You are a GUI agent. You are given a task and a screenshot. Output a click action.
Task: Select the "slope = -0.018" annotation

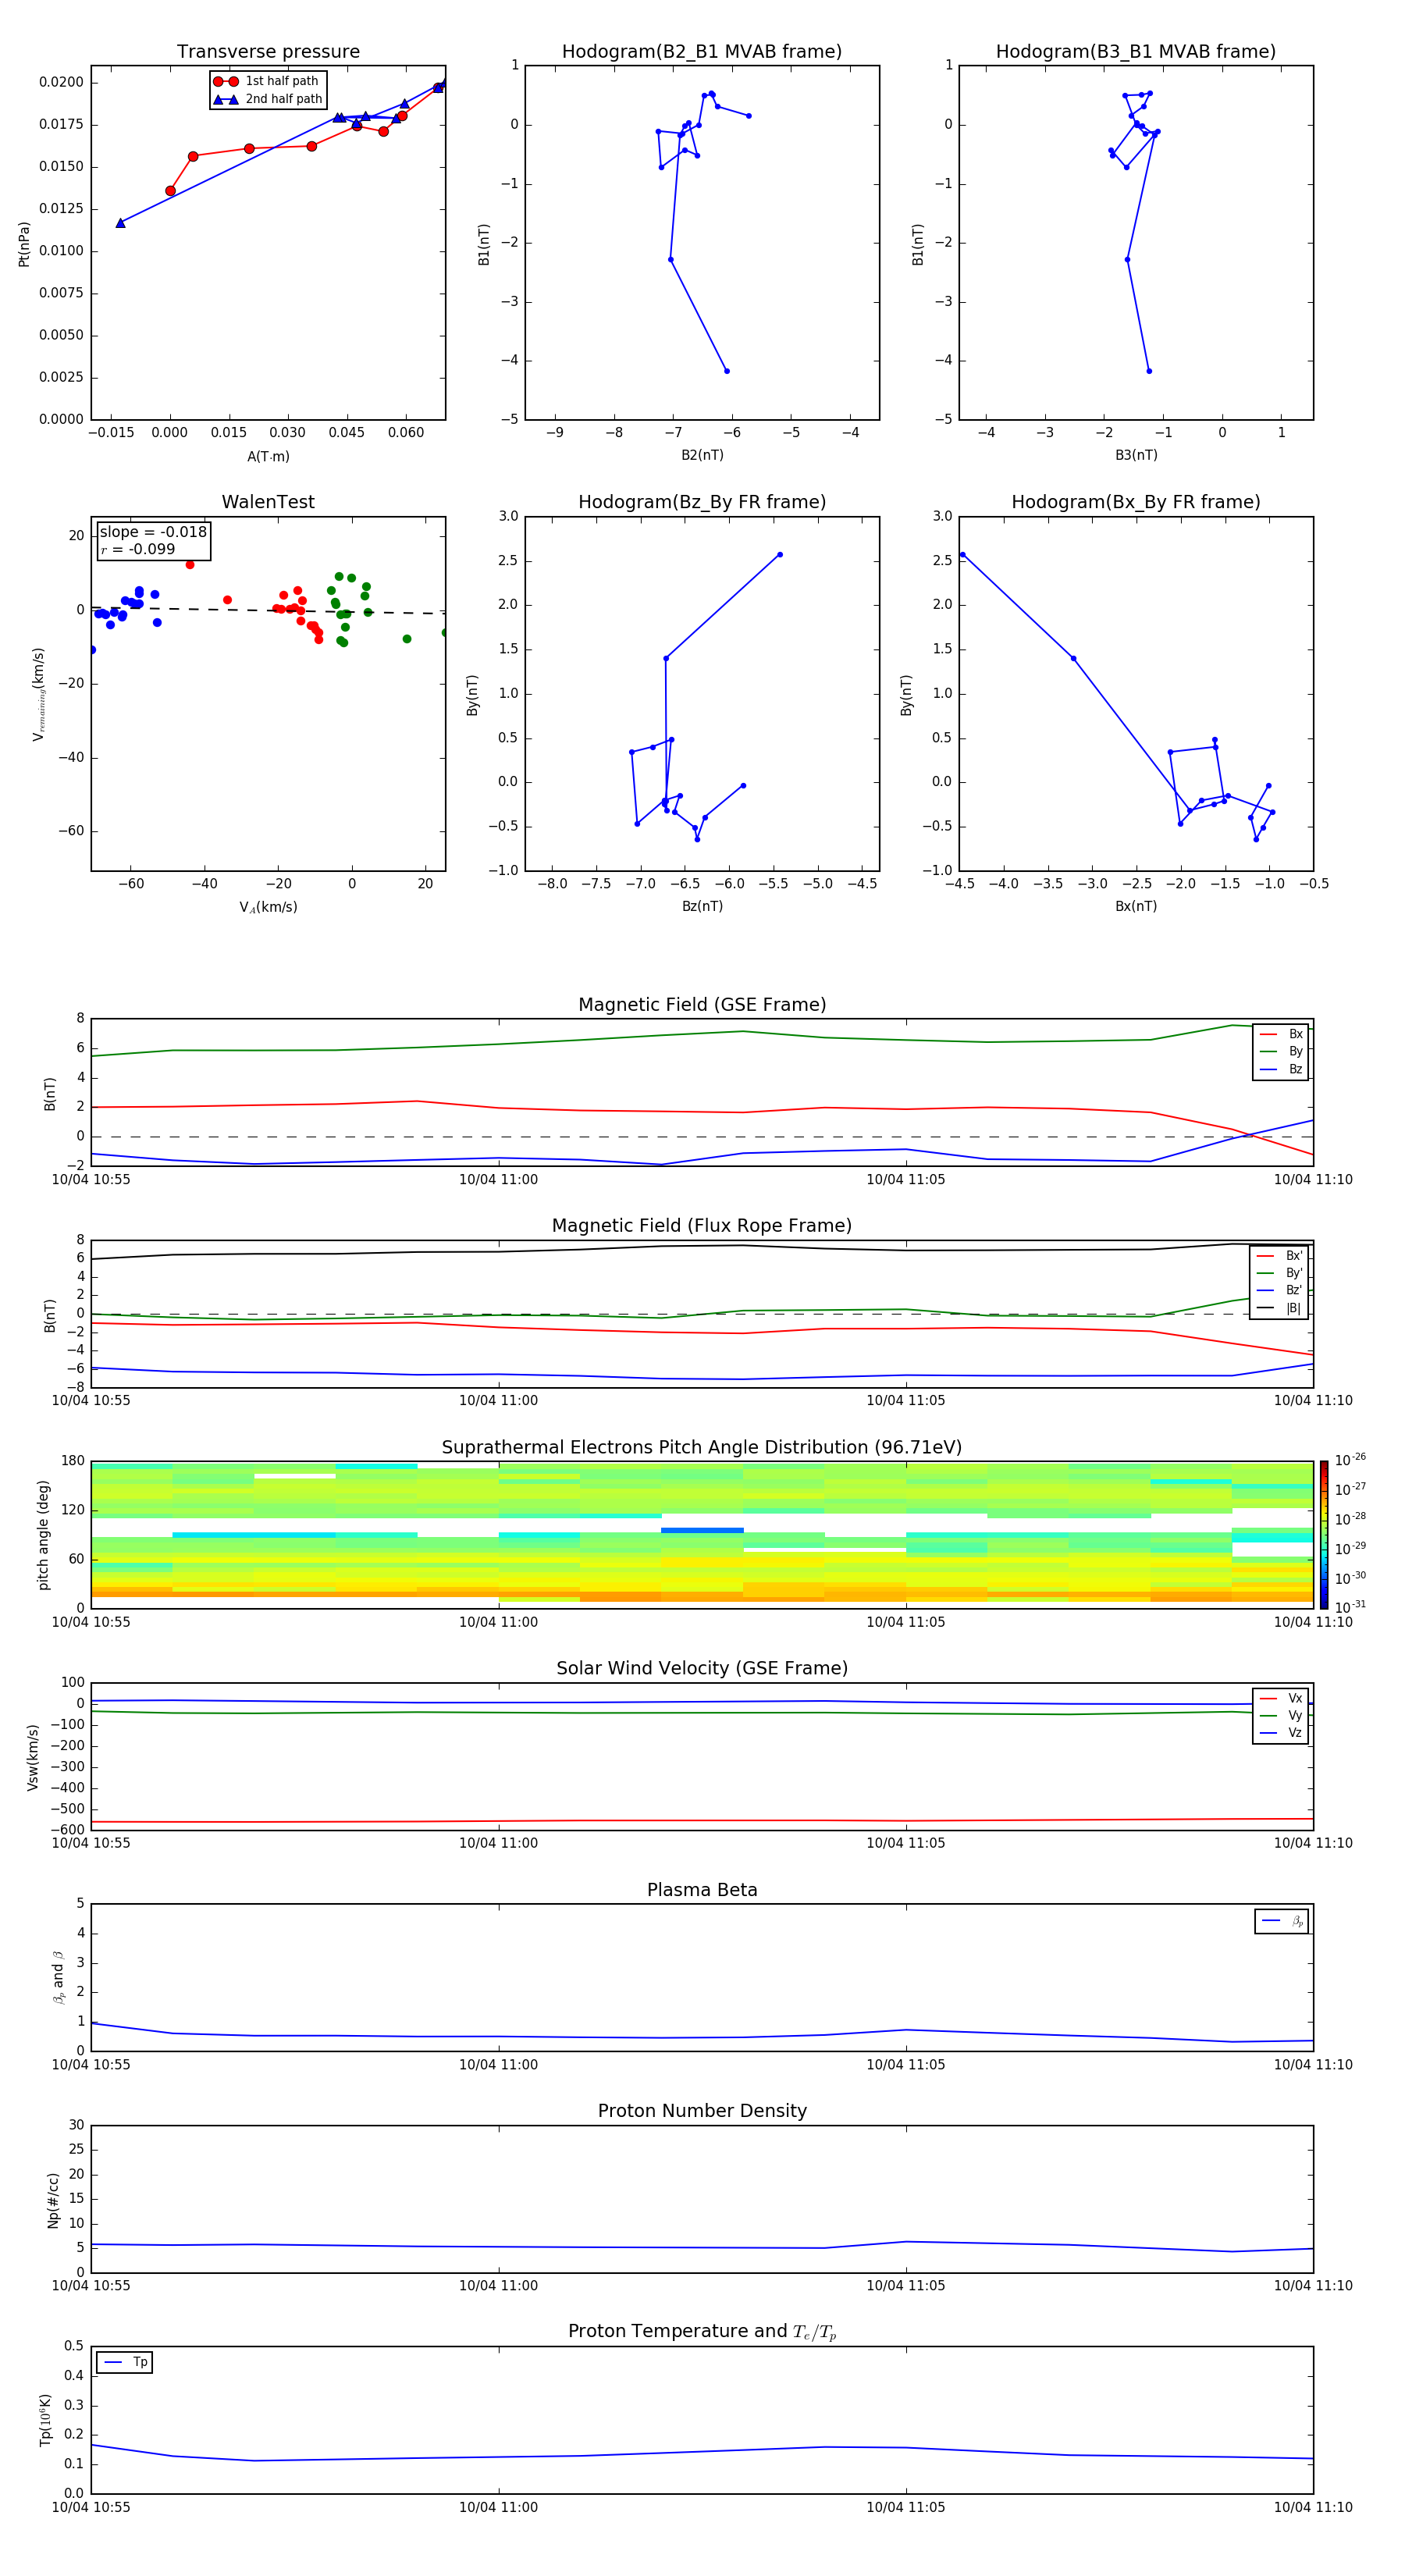click(153, 532)
